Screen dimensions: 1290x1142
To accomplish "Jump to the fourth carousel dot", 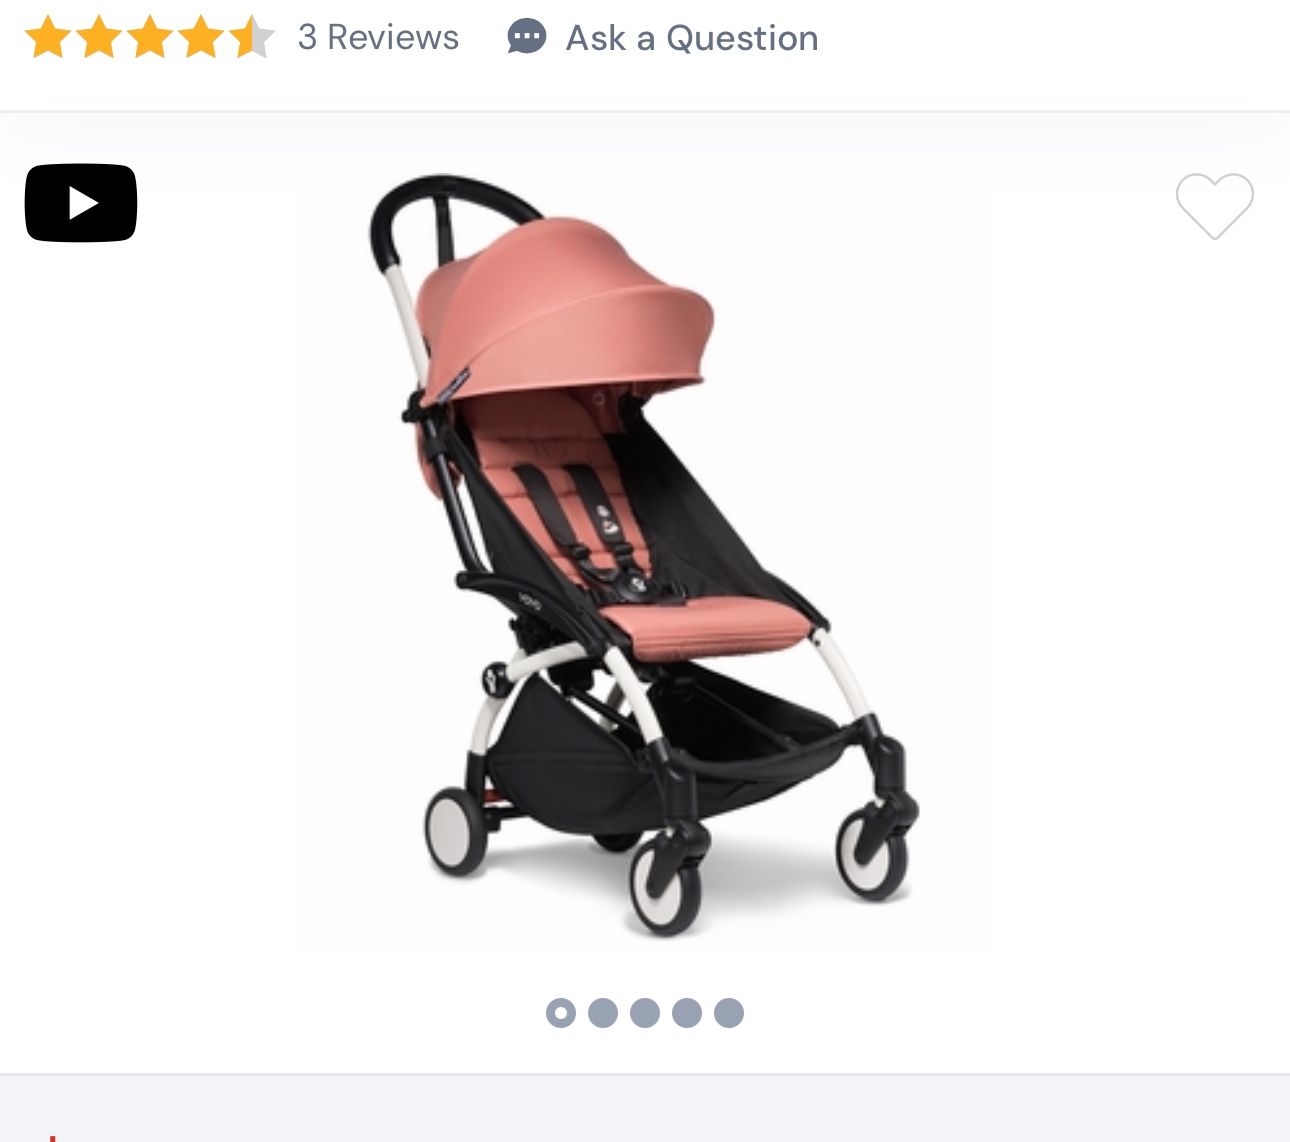I will (x=687, y=1013).
